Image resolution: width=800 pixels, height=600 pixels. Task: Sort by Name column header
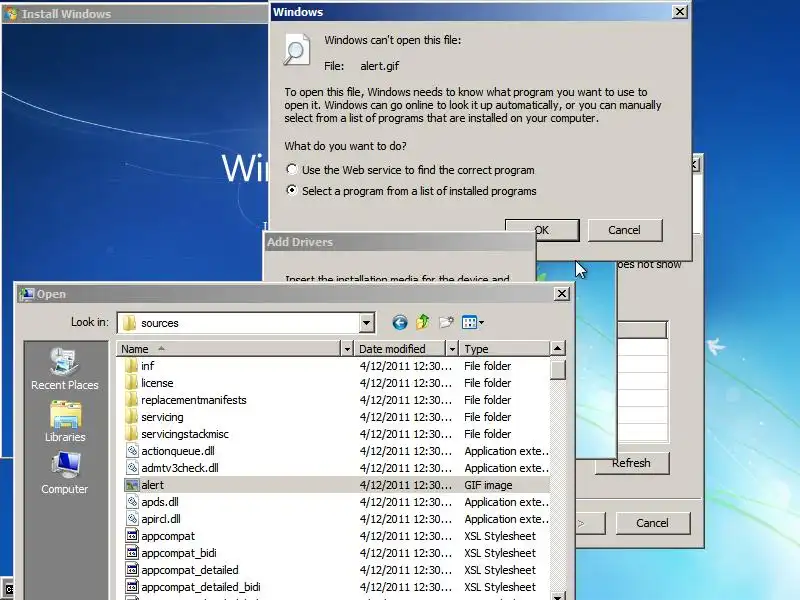click(x=229, y=348)
